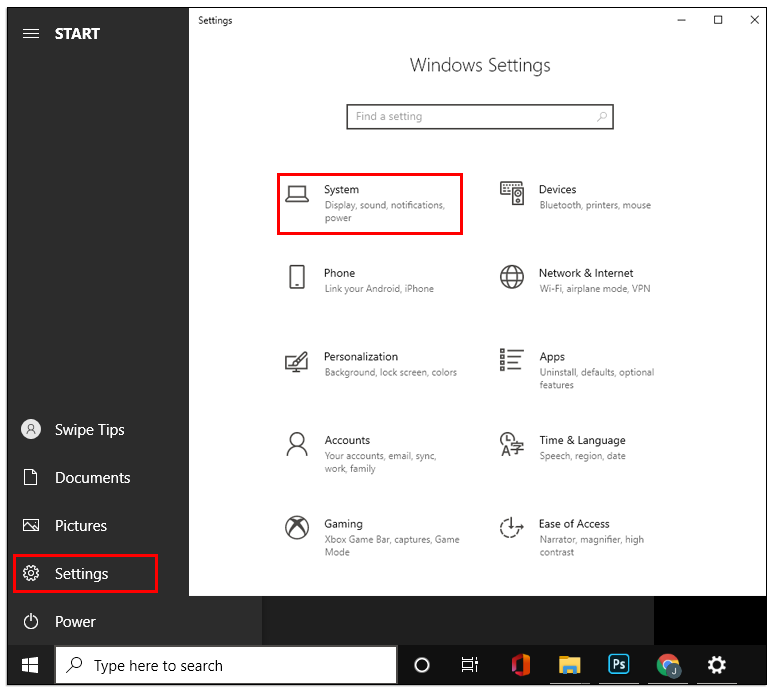Click the Type here to search box
This screenshot has width=775, height=693.
(x=226, y=665)
